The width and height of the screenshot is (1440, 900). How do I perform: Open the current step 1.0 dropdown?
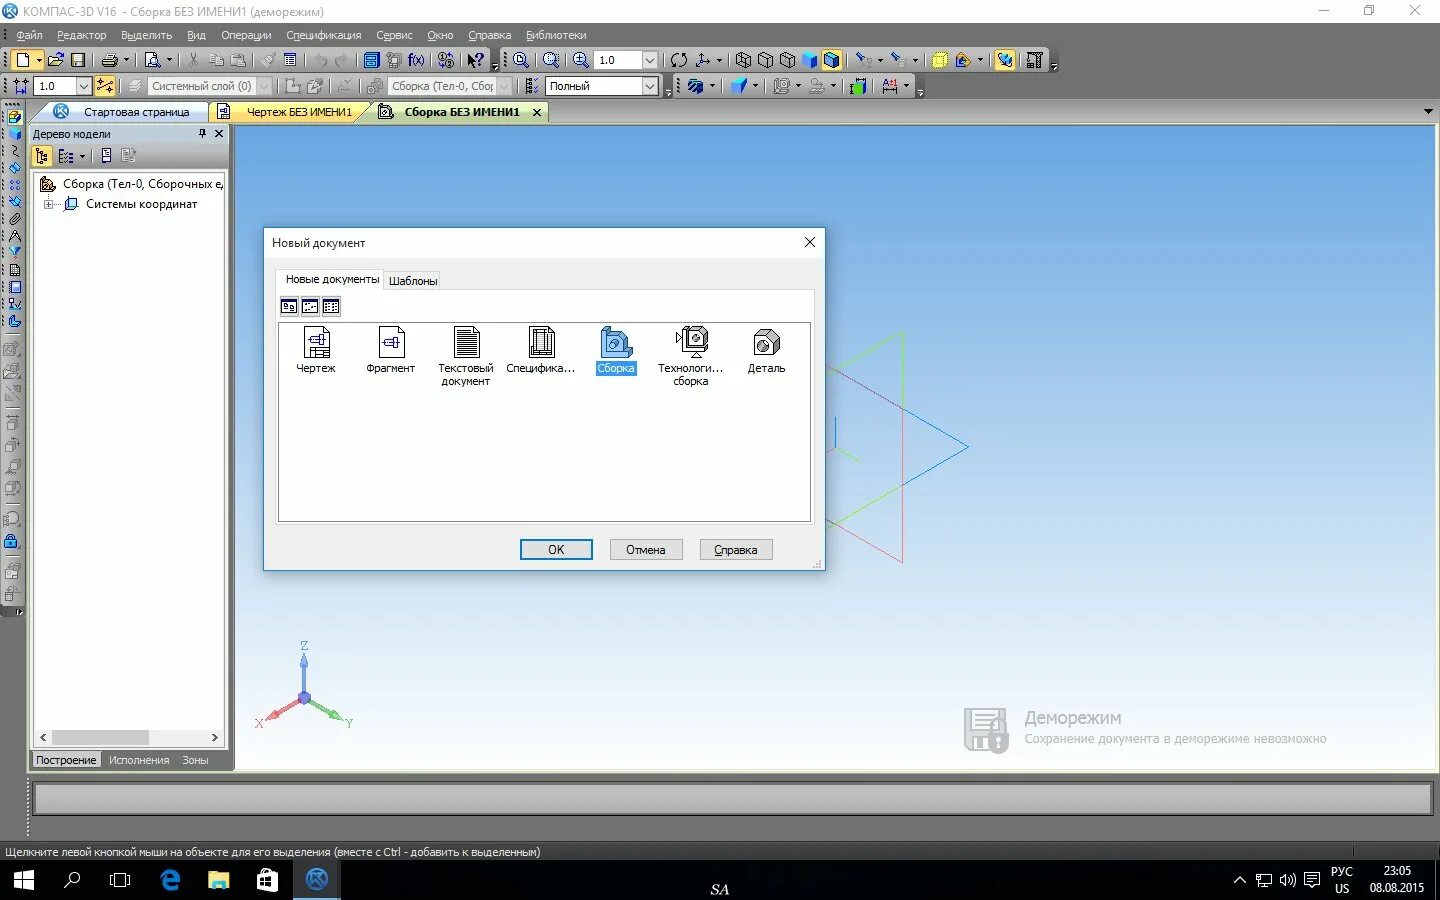click(x=84, y=86)
